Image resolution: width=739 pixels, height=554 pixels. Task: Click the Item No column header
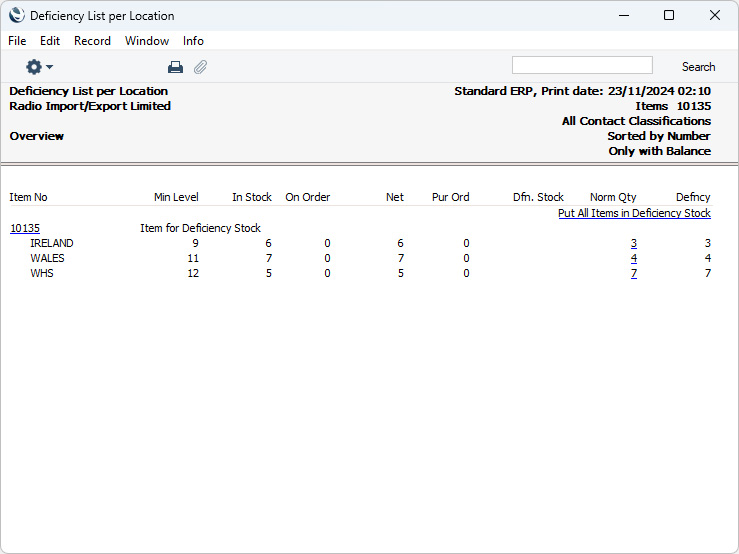pos(28,197)
